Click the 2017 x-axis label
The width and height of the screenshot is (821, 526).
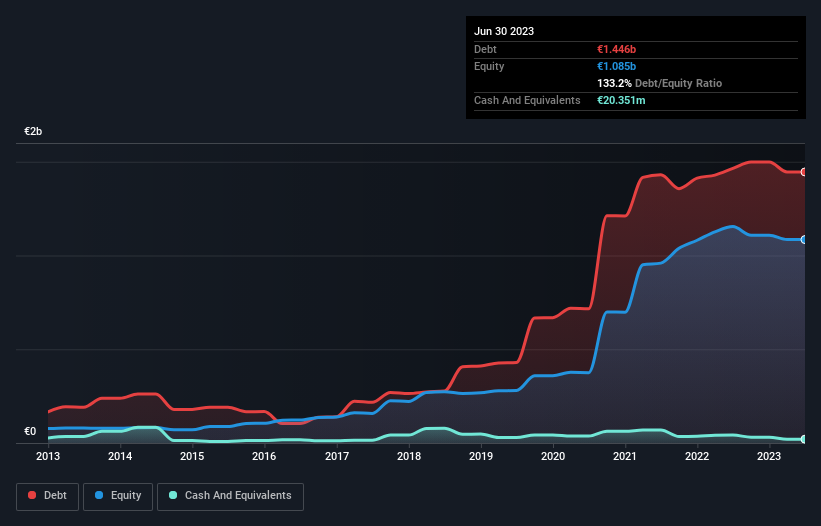click(337, 456)
